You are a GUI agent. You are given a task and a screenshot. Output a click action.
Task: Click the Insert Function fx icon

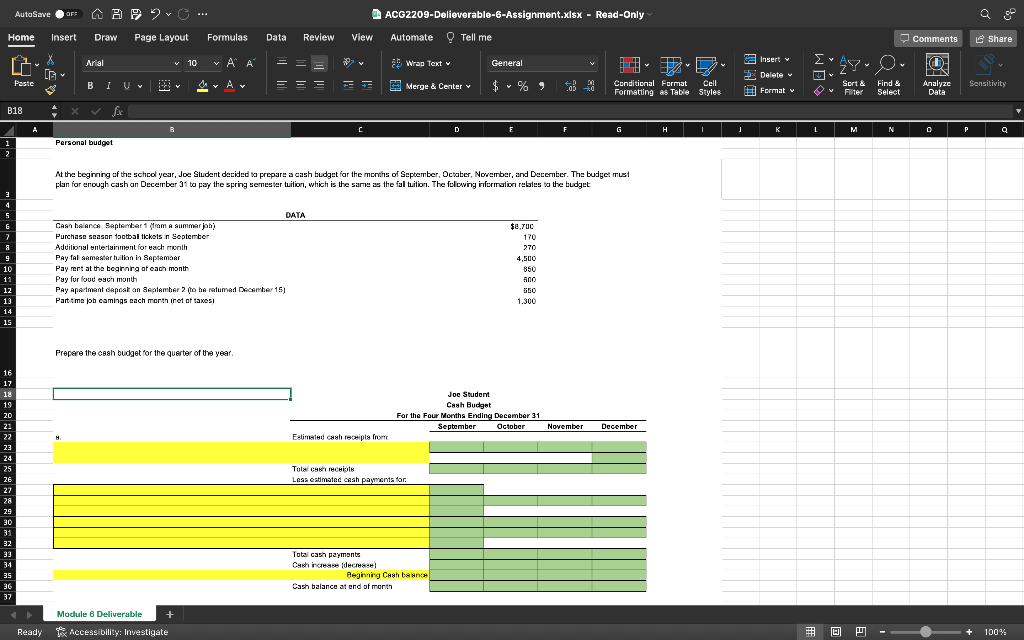[x=117, y=112]
